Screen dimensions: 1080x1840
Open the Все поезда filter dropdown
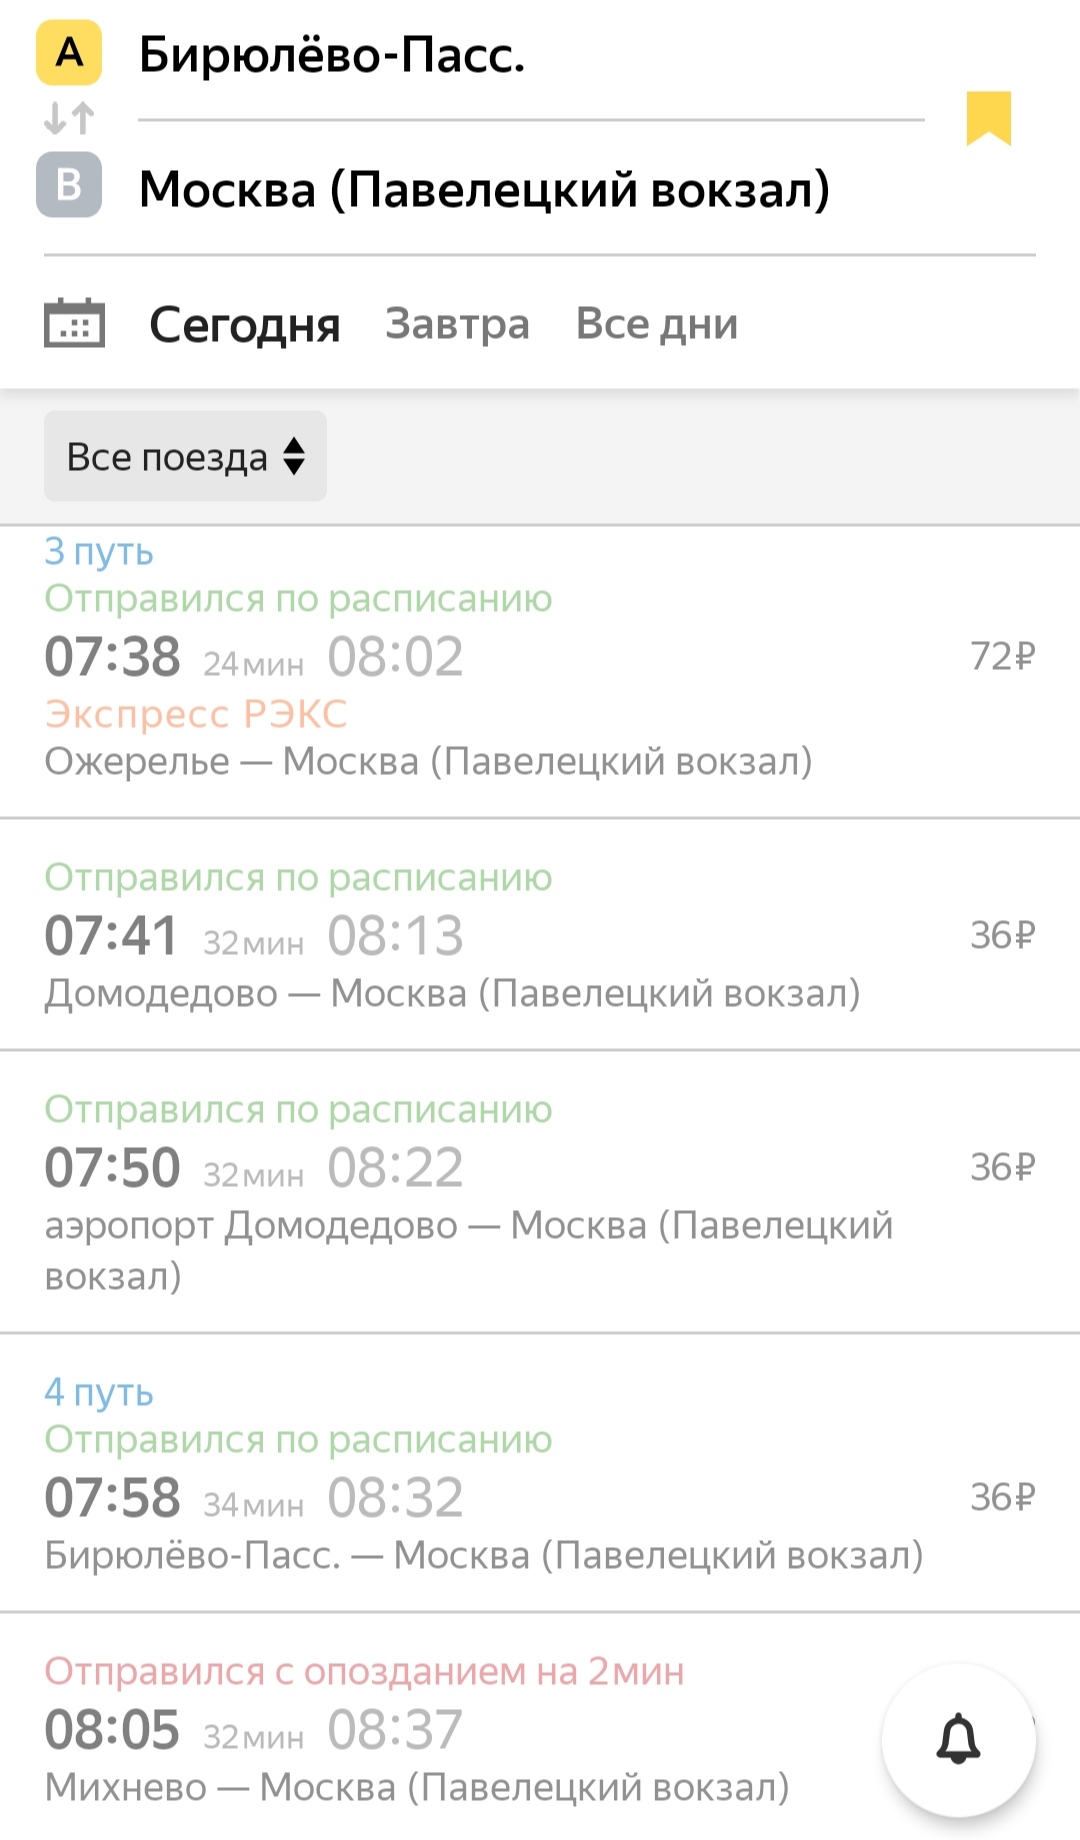point(185,457)
